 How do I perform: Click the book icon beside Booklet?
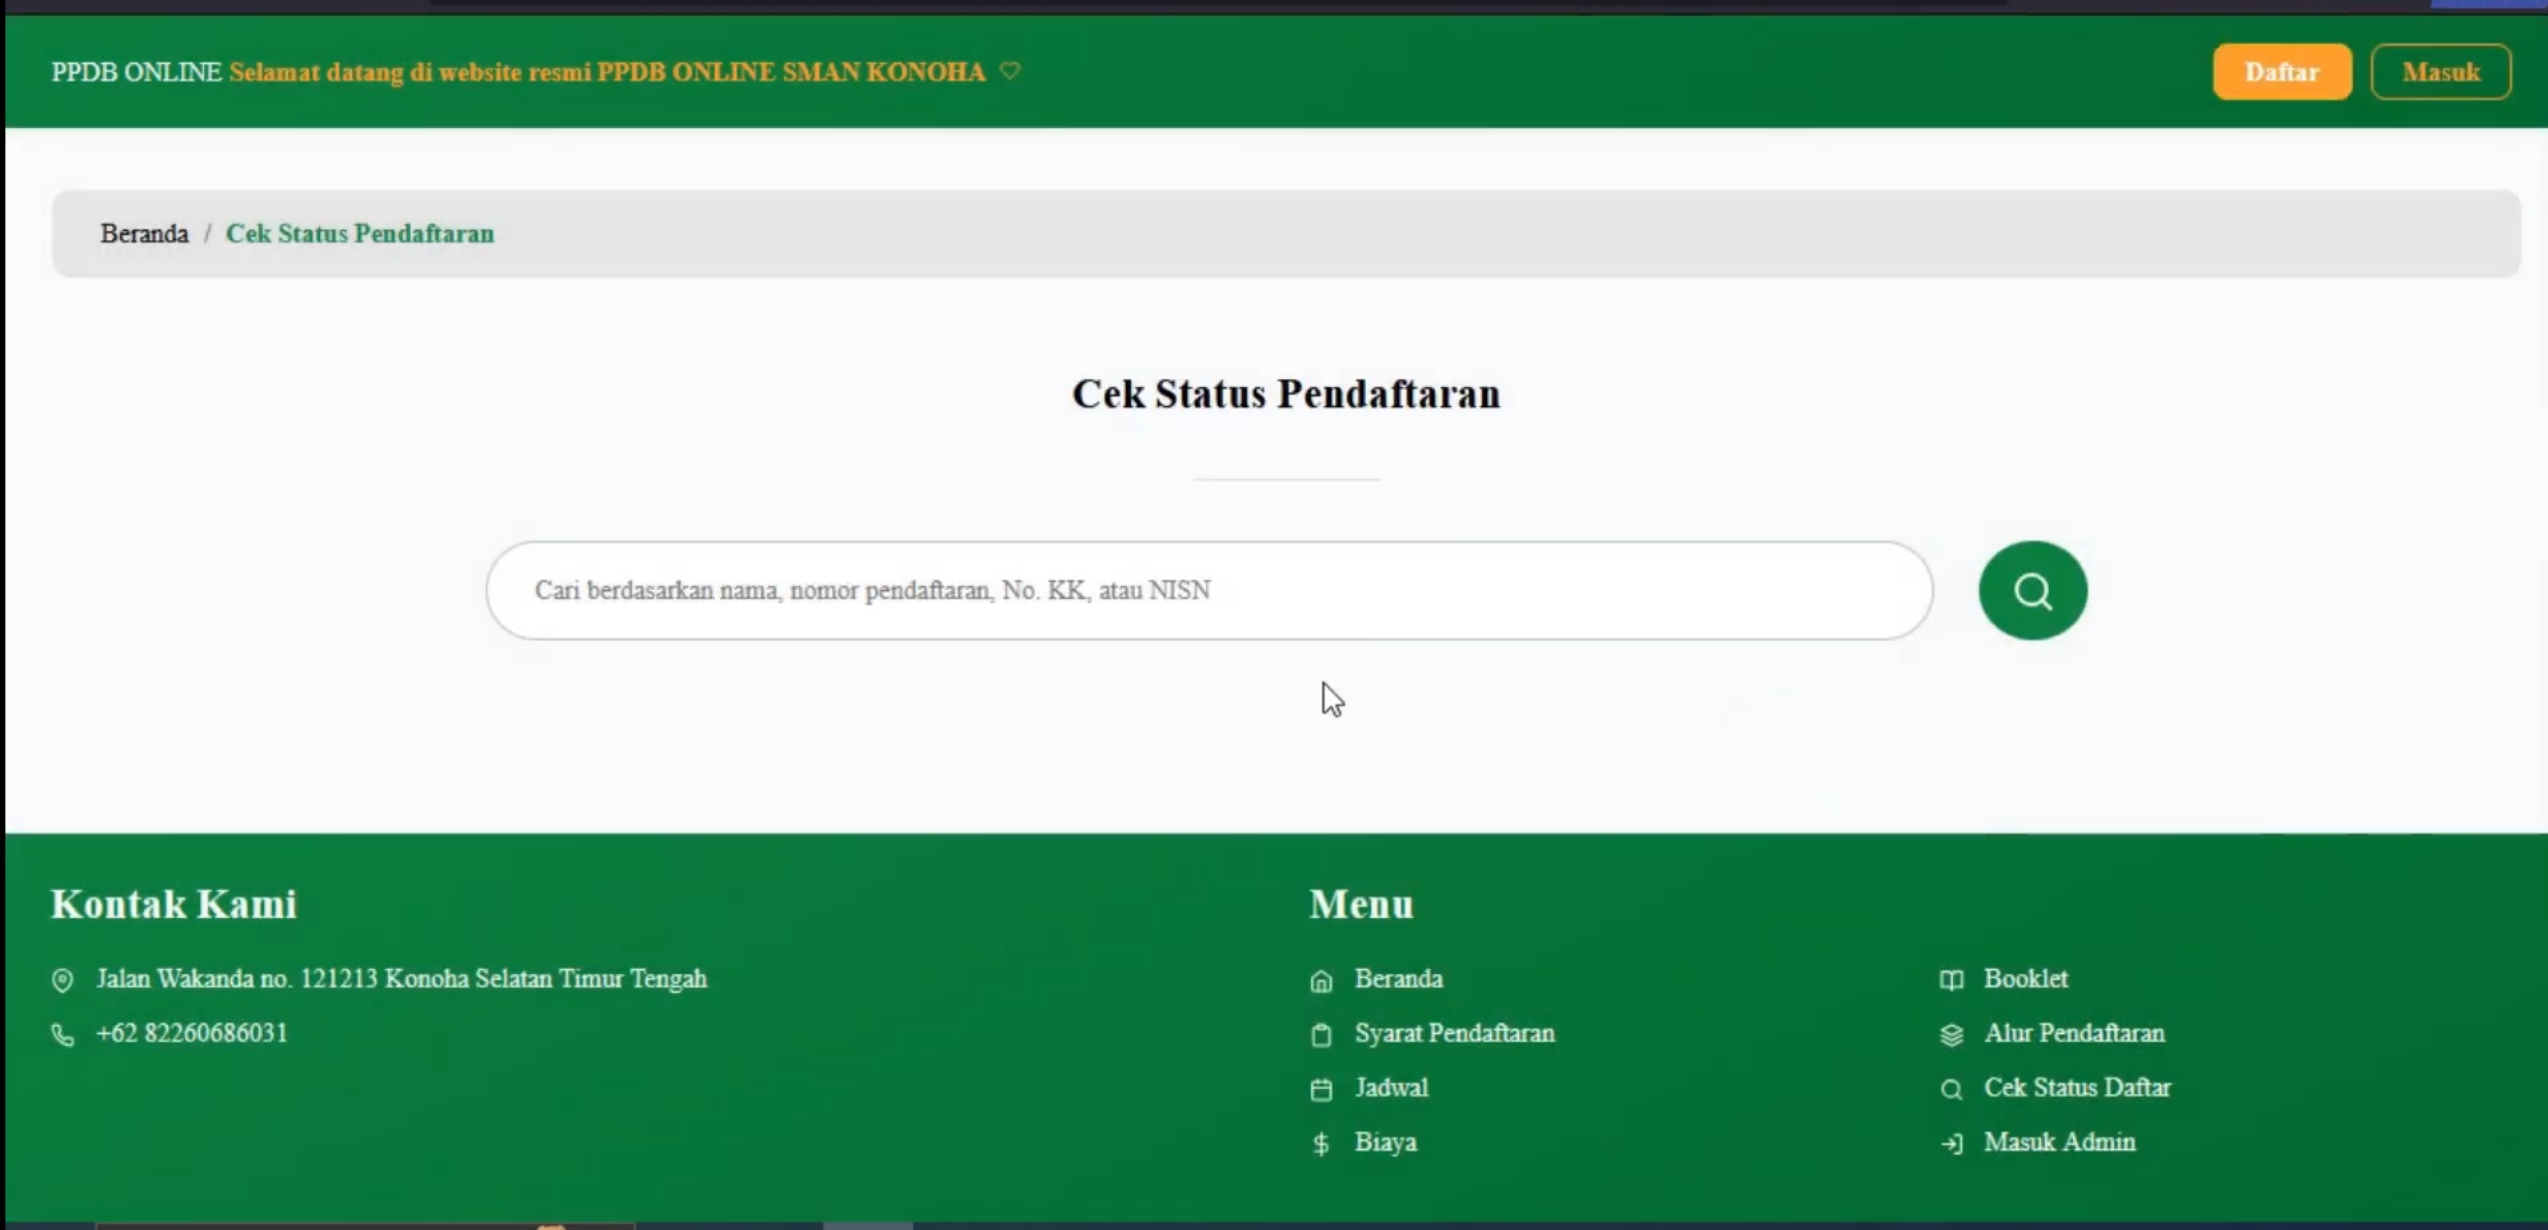point(1951,980)
